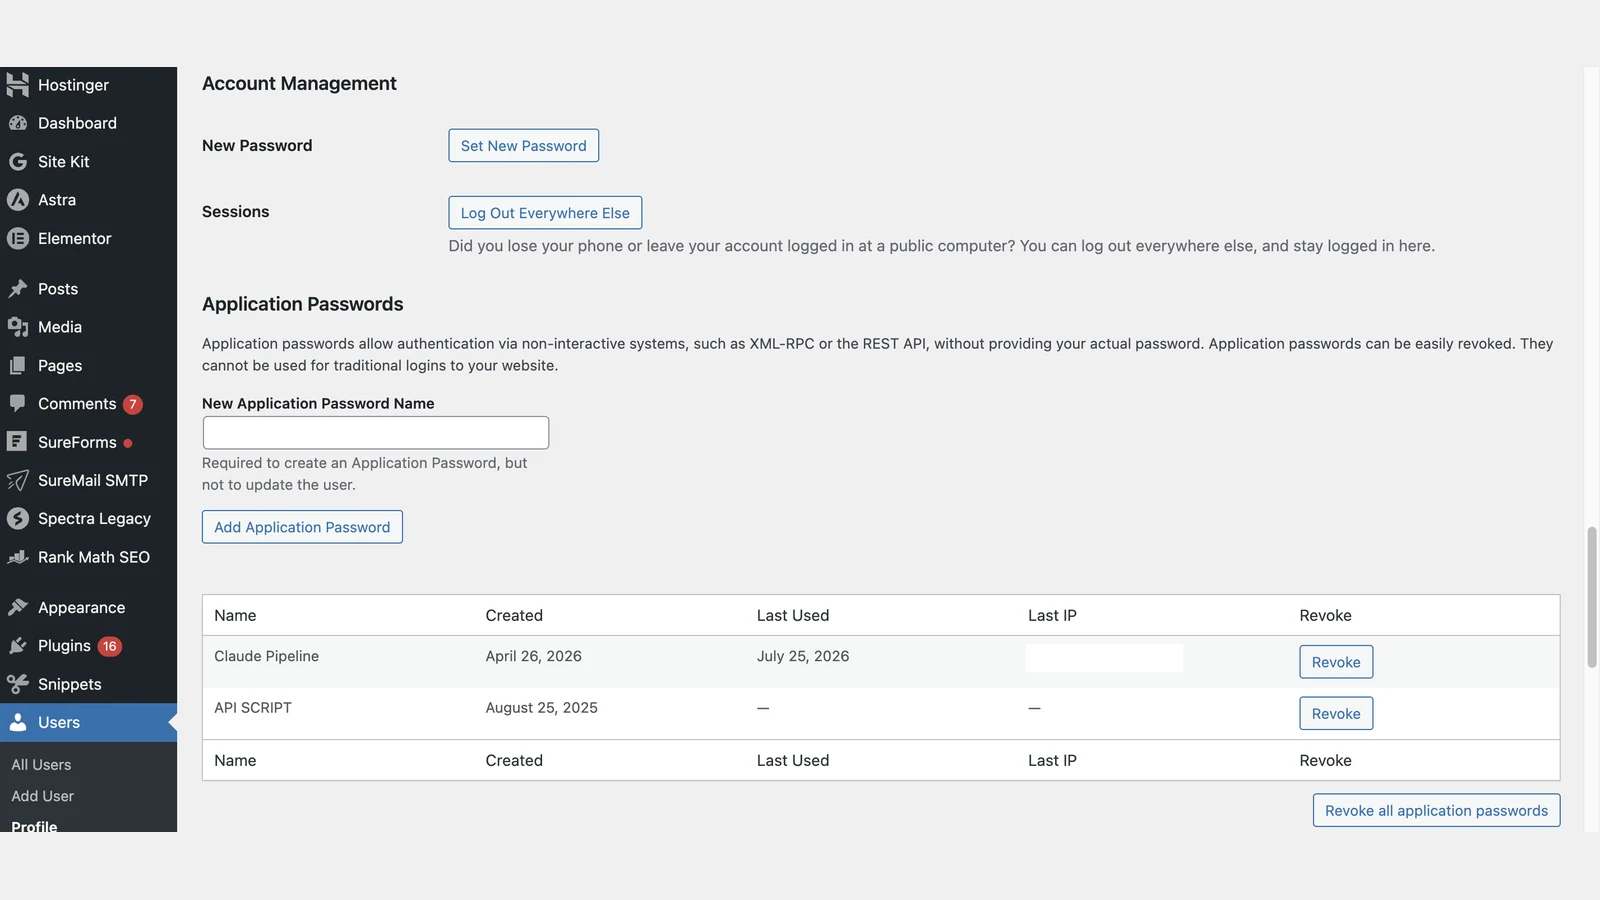Image resolution: width=1600 pixels, height=900 pixels.
Task: Click Revoke all application passwords button
Action: click(1436, 810)
